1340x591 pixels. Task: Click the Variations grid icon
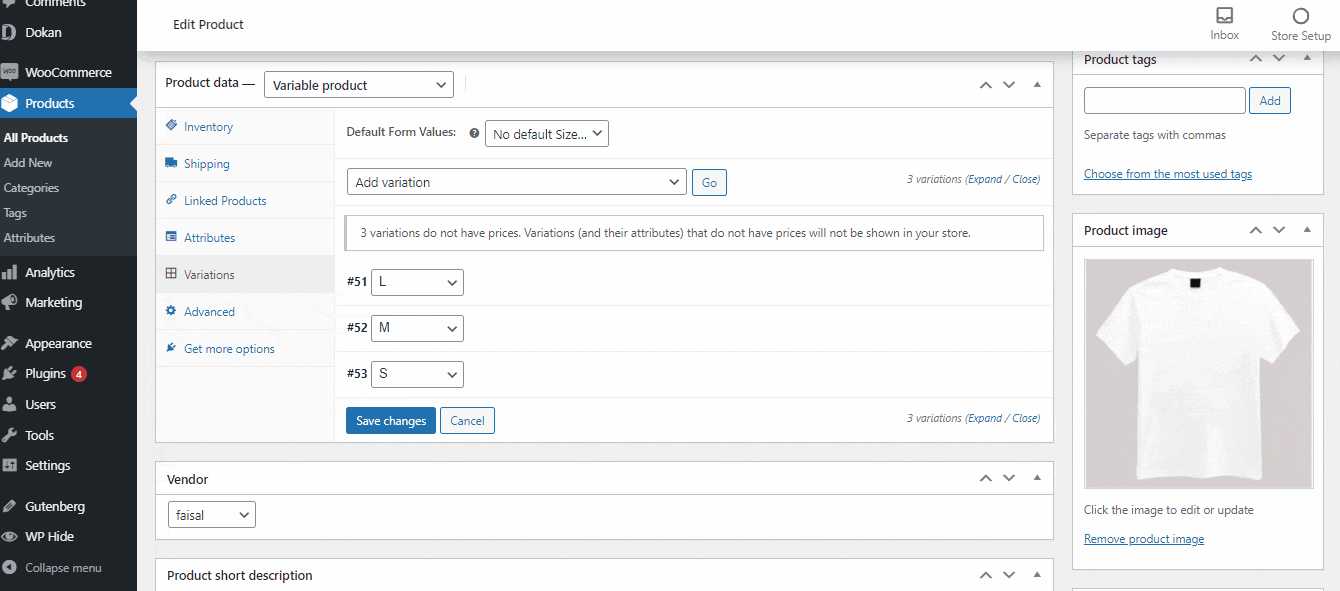click(x=171, y=274)
